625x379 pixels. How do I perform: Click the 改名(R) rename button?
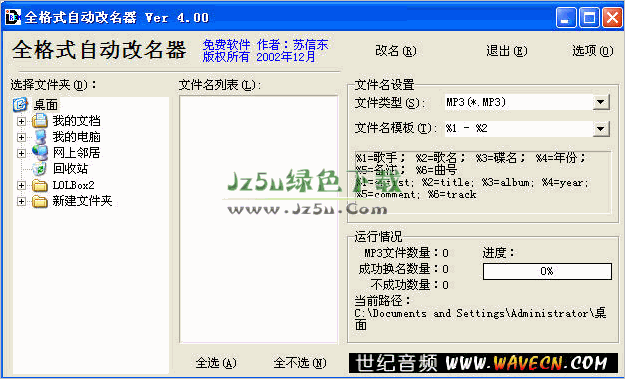pos(396,51)
